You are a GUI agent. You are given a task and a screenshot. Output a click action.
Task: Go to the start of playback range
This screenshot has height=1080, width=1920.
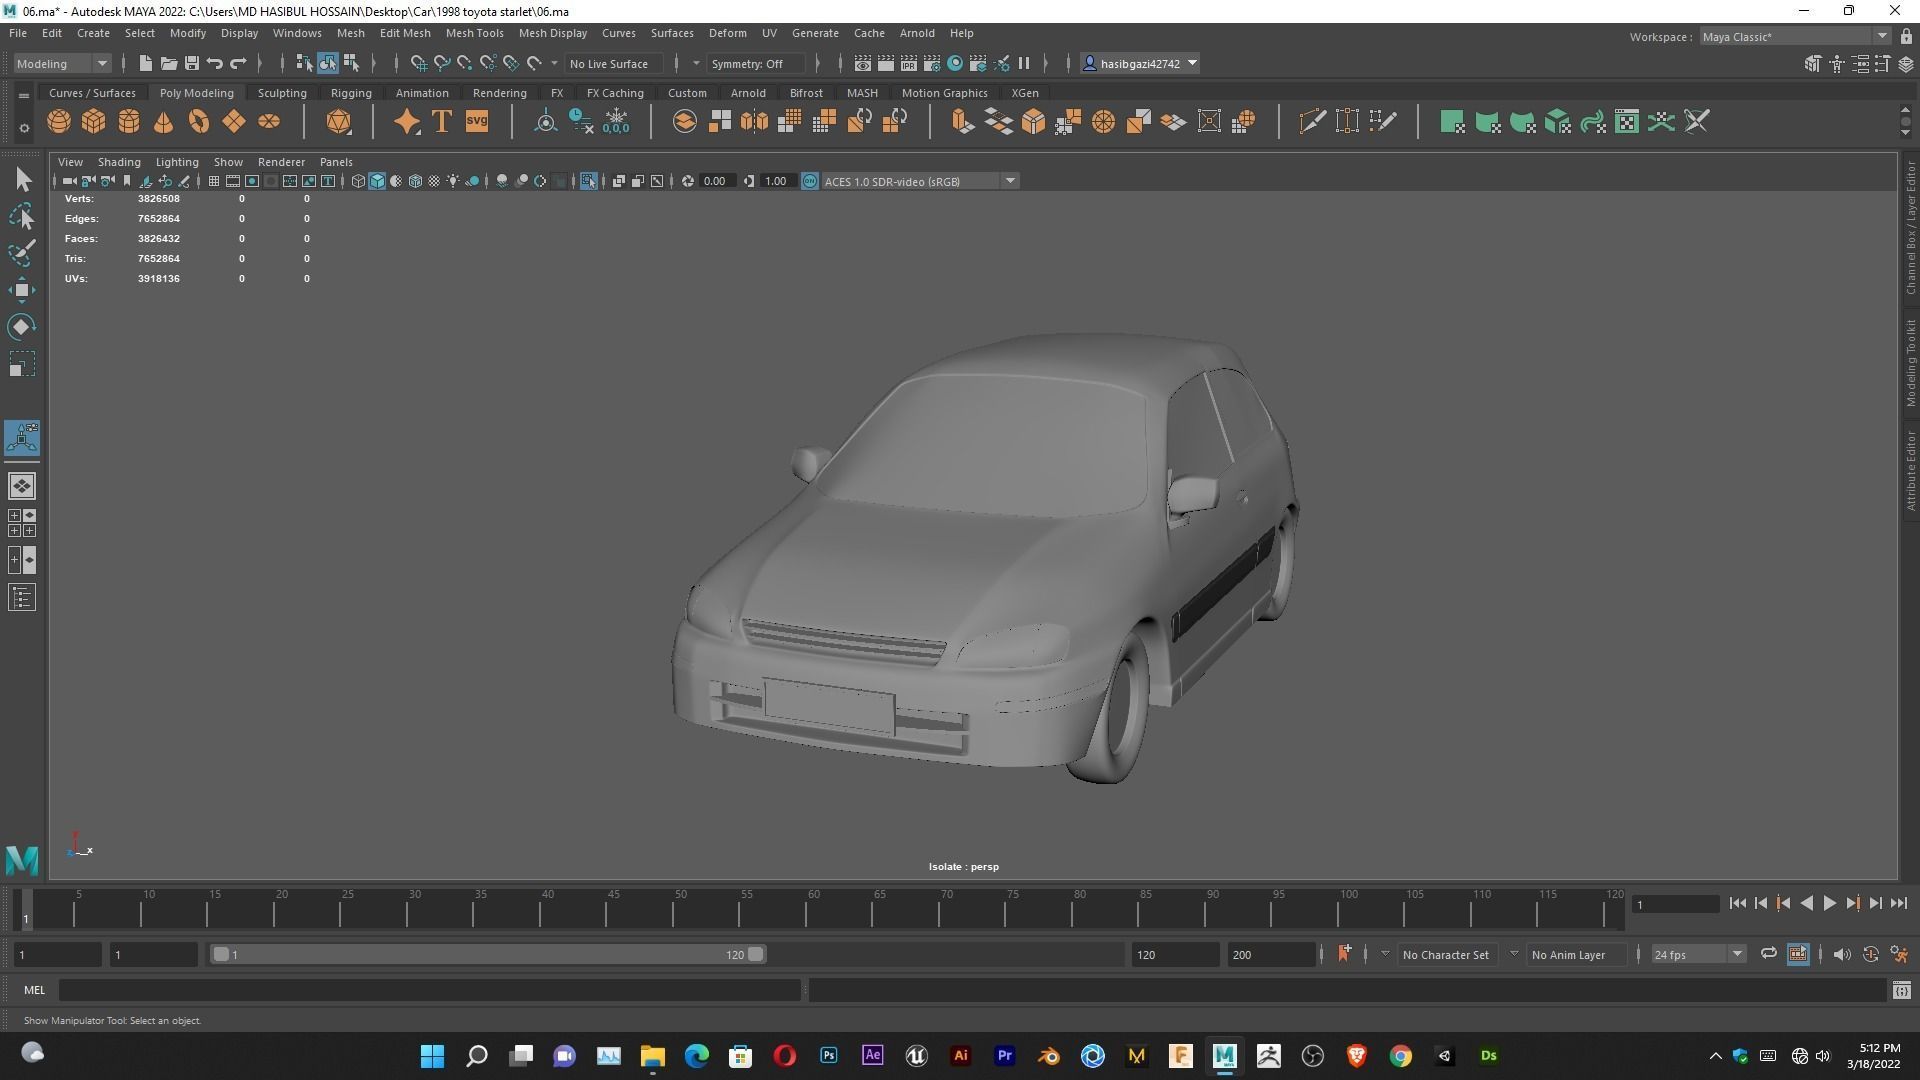pos(1737,903)
